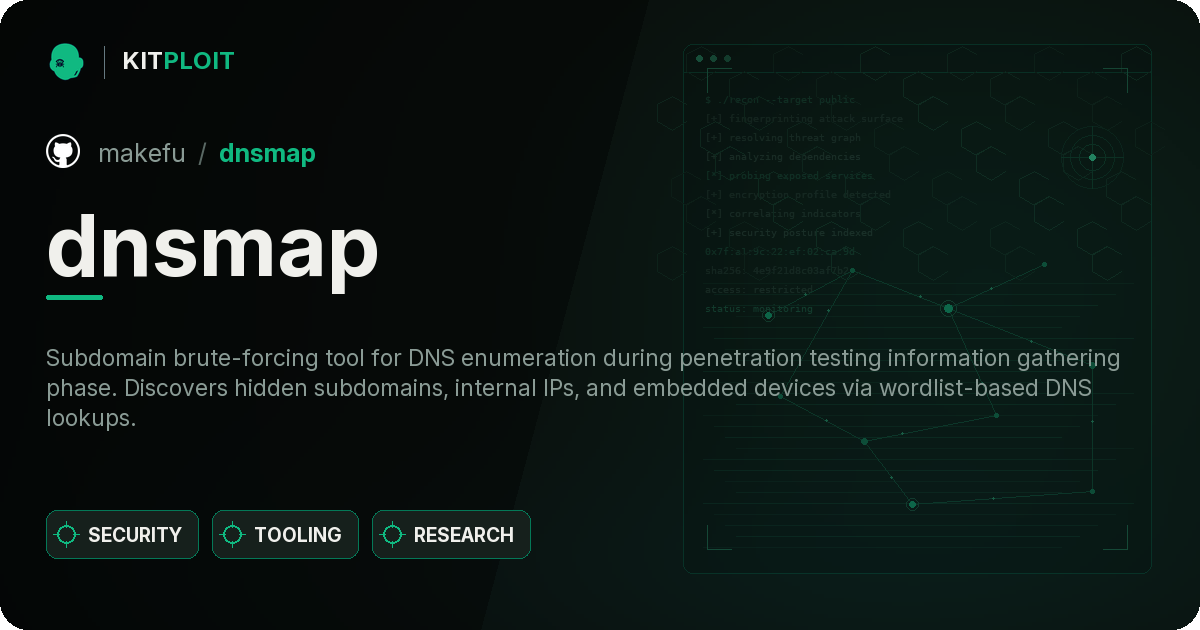This screenshot has width=1200, height=630.
Task: Click the TOOLING tag badge
Action: (x=285, y=535)
